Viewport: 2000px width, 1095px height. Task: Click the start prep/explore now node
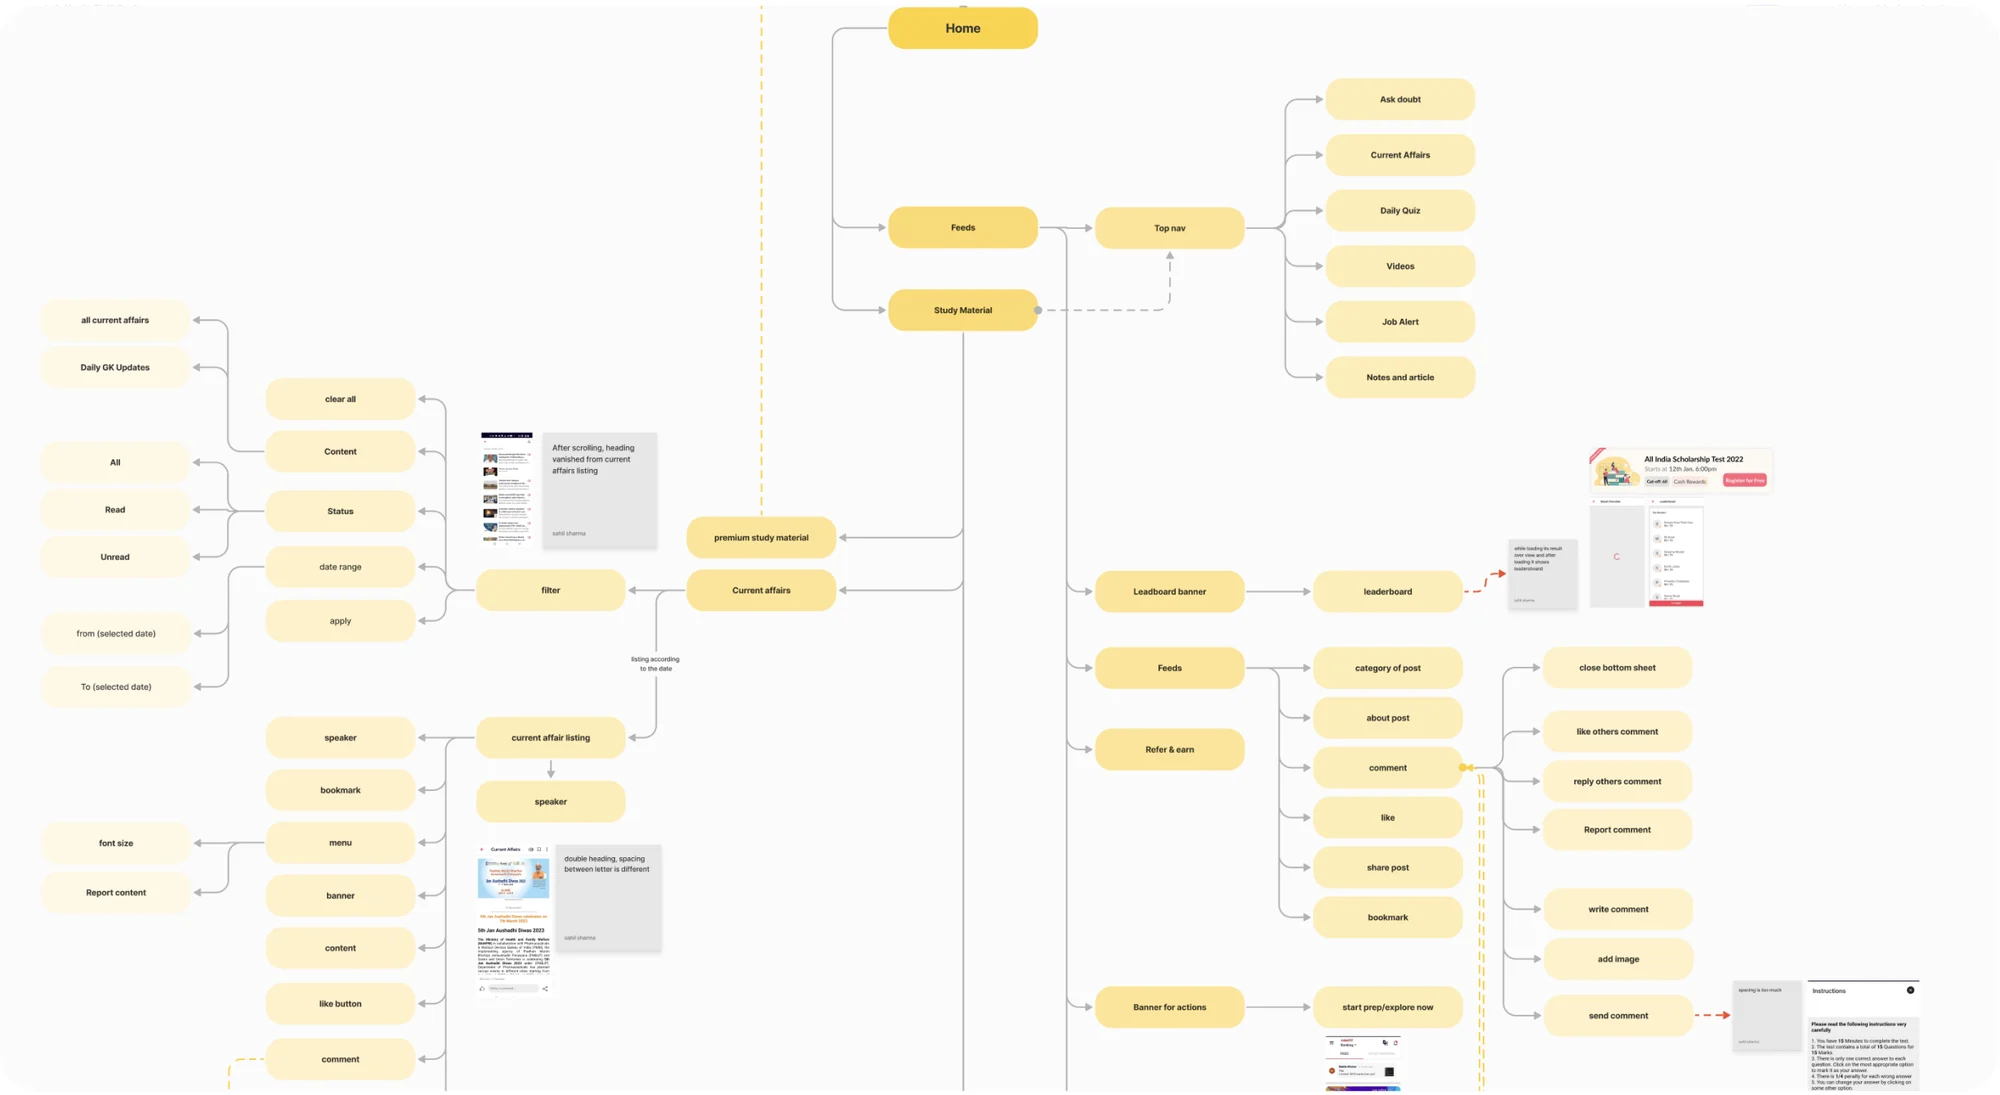click(x=1387, y=1007)
